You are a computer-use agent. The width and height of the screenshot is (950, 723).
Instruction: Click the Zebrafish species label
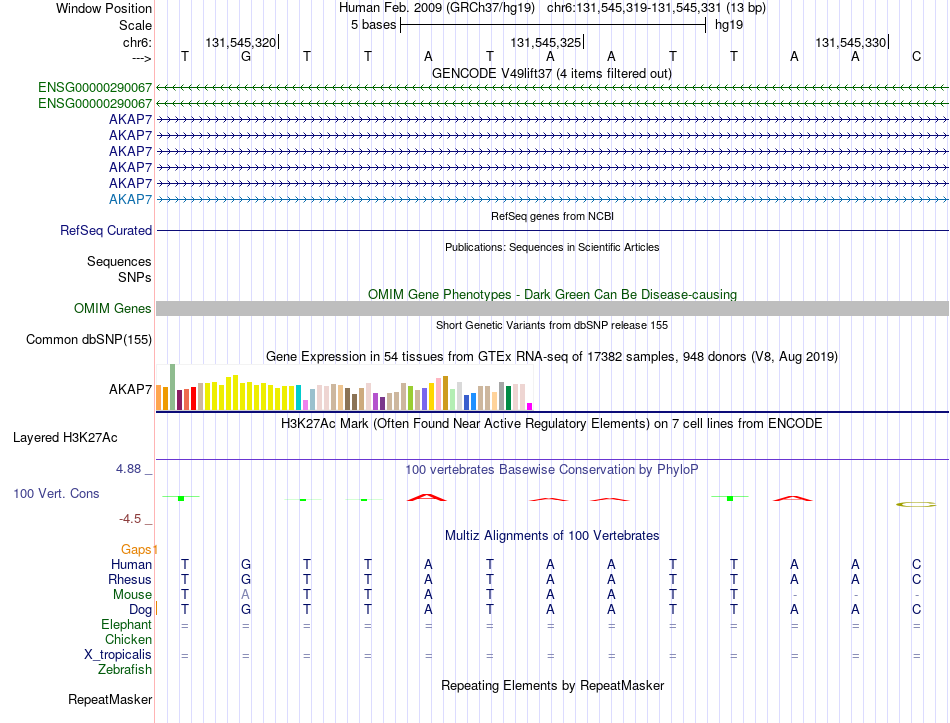[125, 670]
